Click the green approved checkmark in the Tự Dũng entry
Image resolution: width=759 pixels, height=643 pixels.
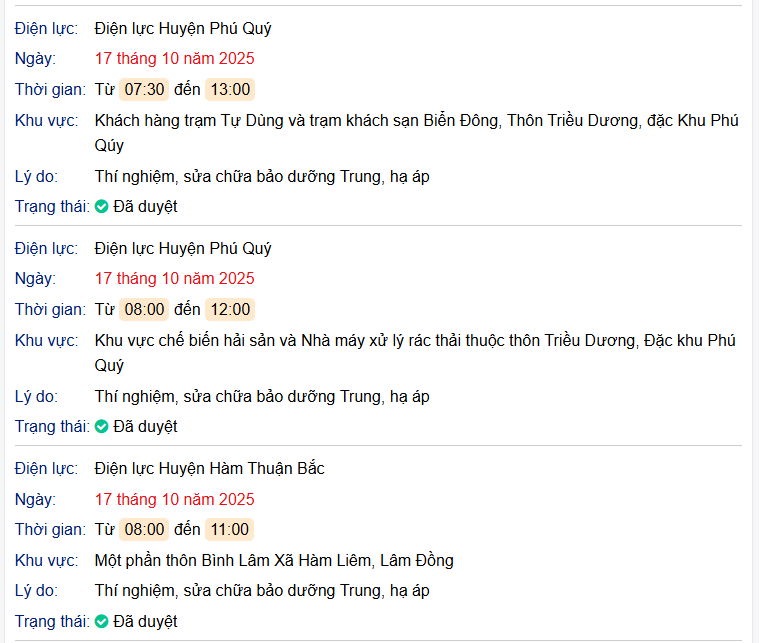coord(102,207)
